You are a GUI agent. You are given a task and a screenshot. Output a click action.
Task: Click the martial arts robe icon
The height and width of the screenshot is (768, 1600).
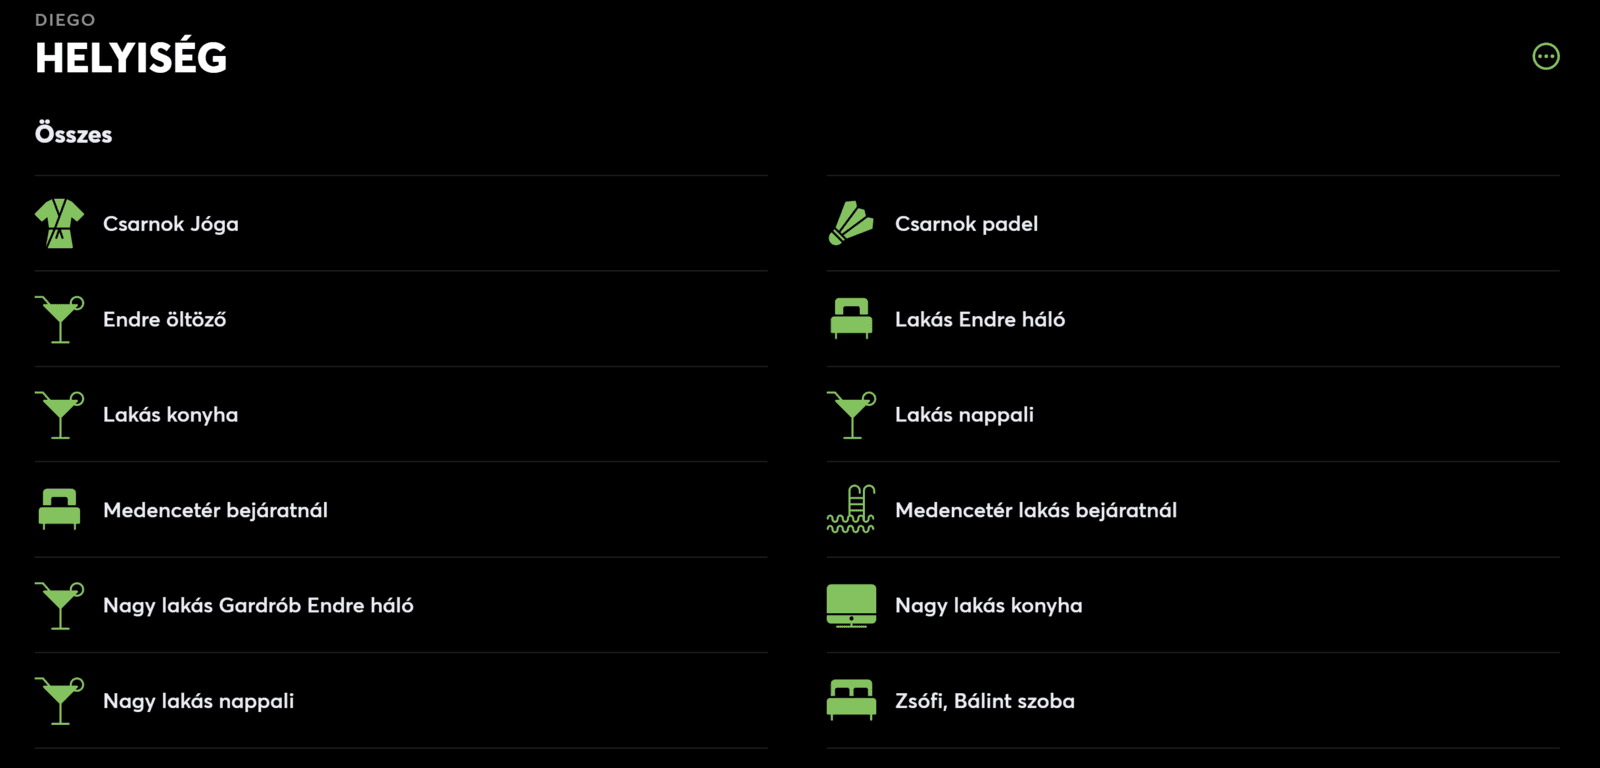click(x=59, y=223)
